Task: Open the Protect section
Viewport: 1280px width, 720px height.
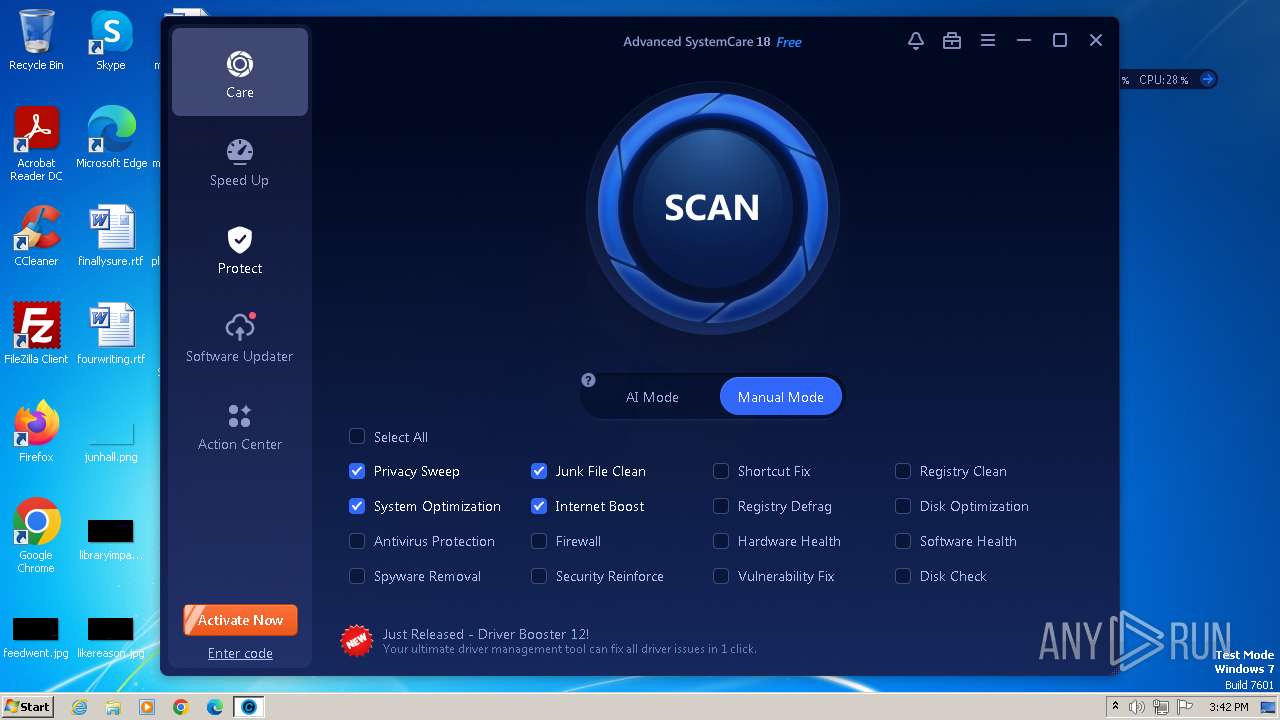Action: 240,250
